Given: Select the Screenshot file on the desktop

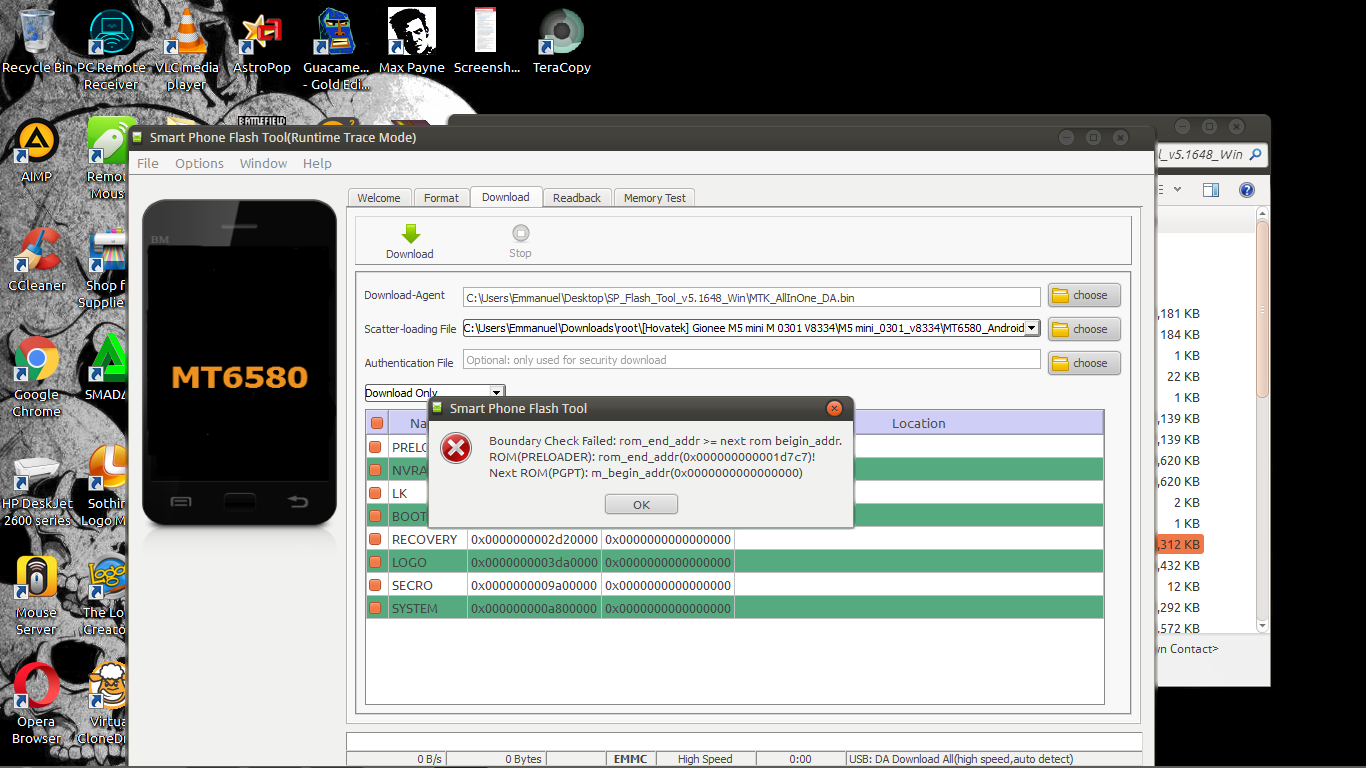Looking at the screenshot, I should (487, 41).
